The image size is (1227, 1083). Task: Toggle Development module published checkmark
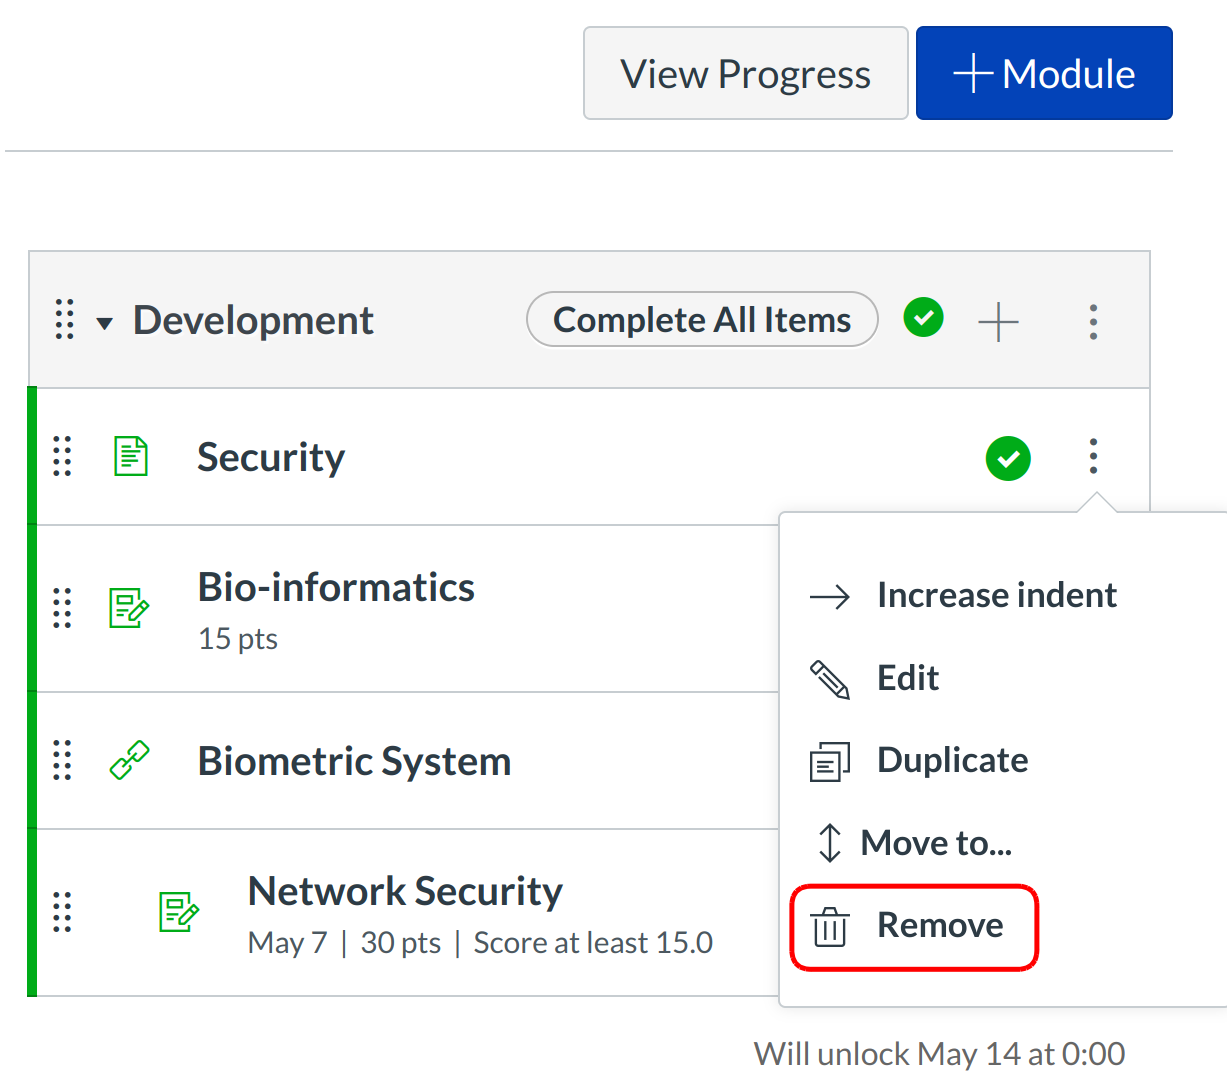923,319
